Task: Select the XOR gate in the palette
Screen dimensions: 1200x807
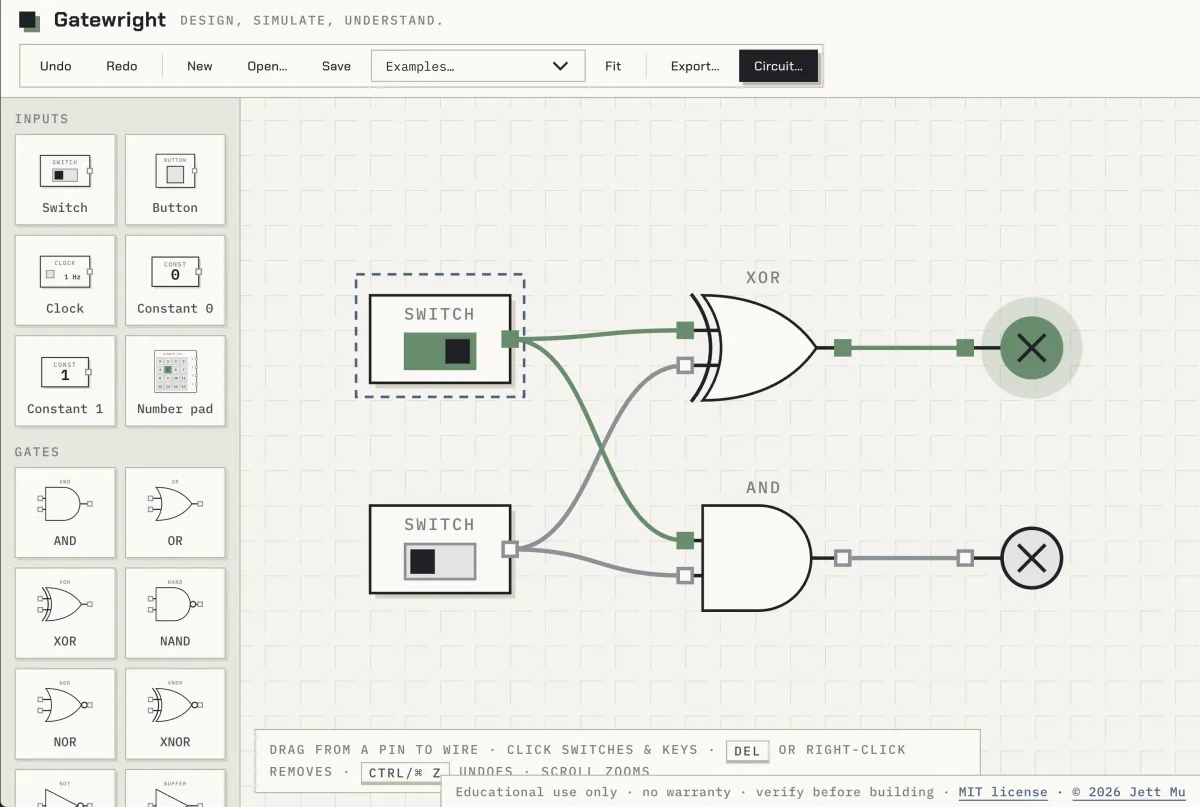Action: [x=65, y=613]
